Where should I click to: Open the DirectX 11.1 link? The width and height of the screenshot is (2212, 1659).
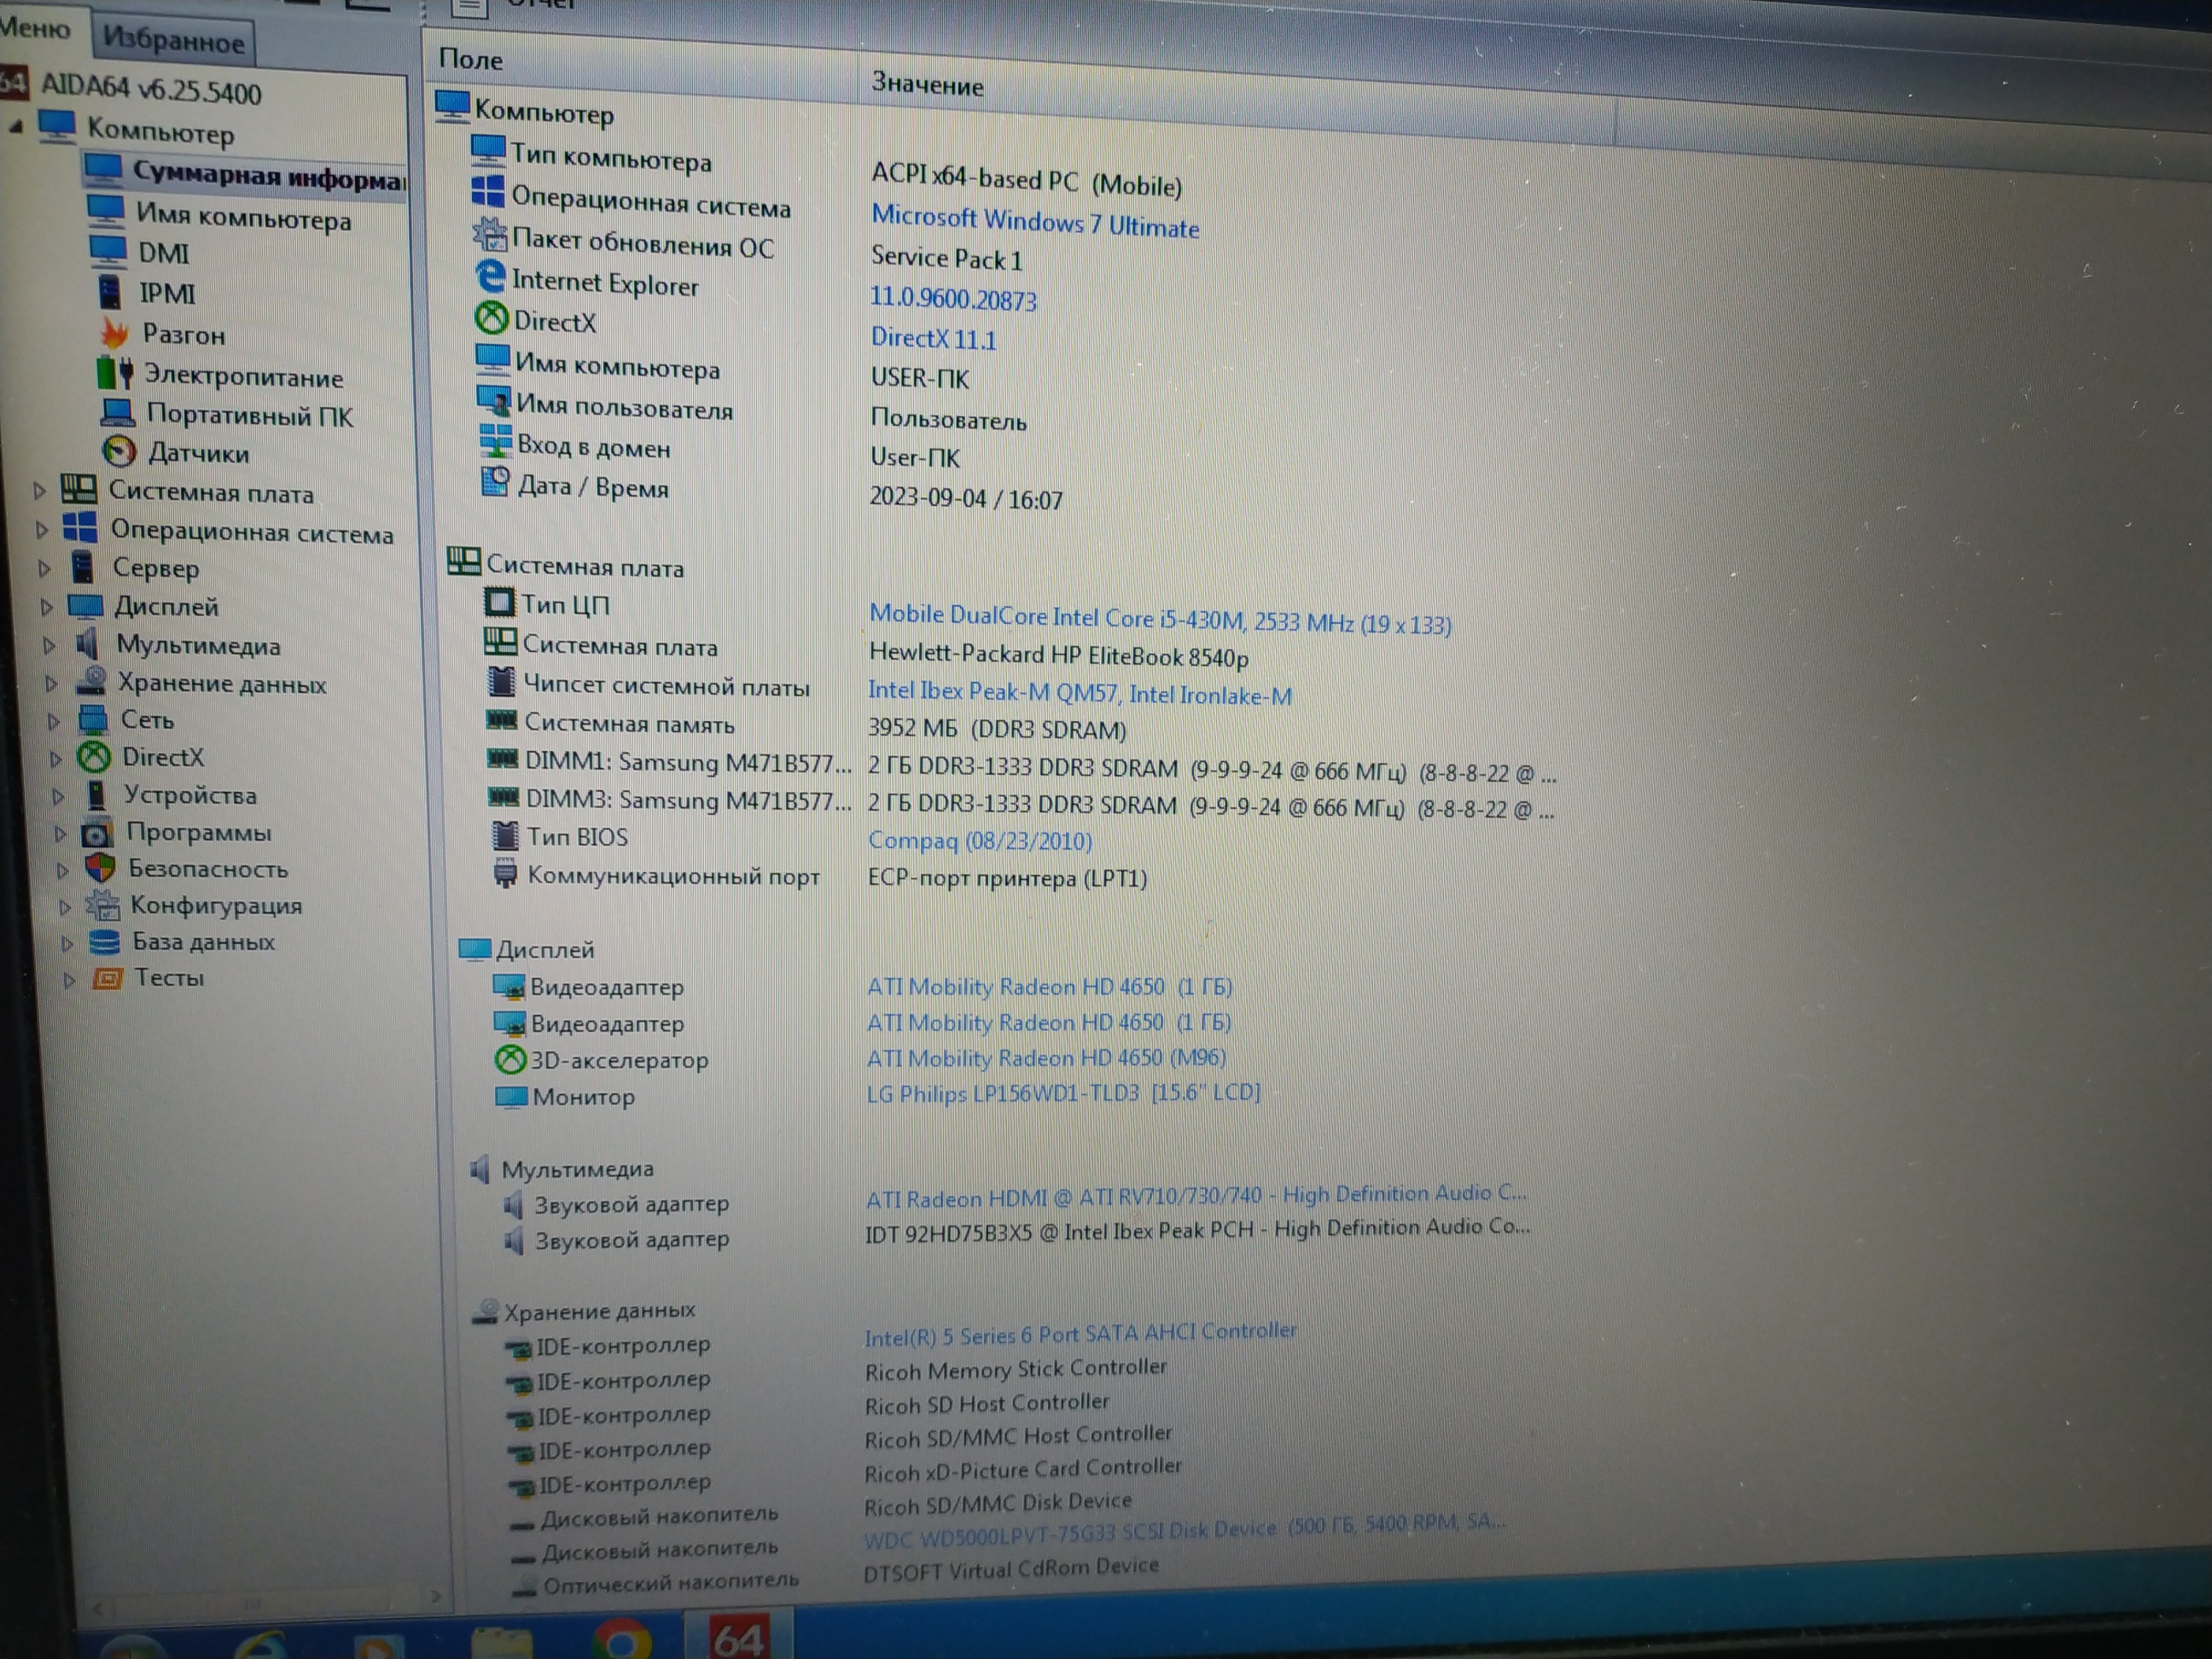tap(933, 338)
